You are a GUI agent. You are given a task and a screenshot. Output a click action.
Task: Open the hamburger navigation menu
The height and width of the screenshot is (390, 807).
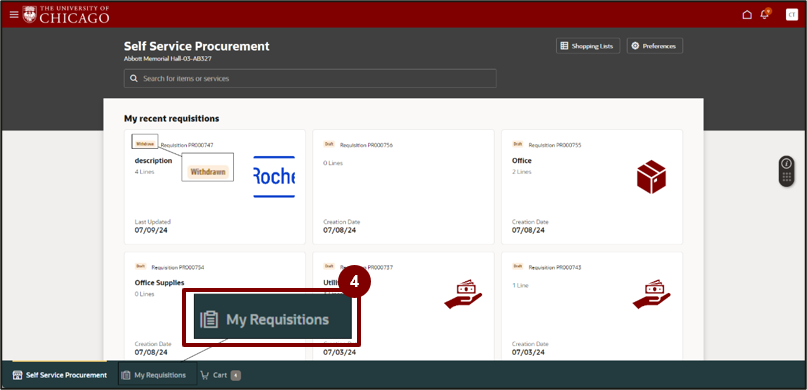(14, 14)
